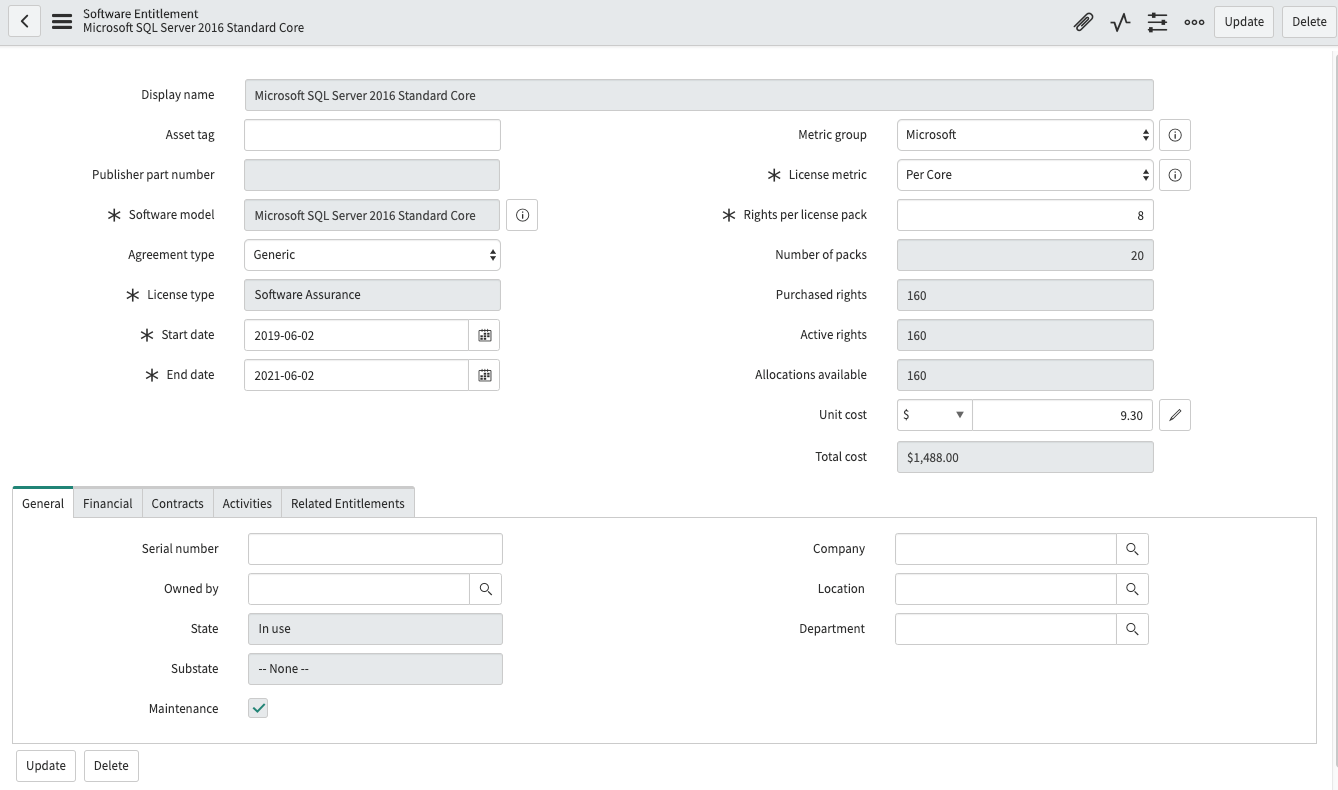This screenshot has width=1338, height=790.
Task: Click the Location input field
Action: point(1006,589)
